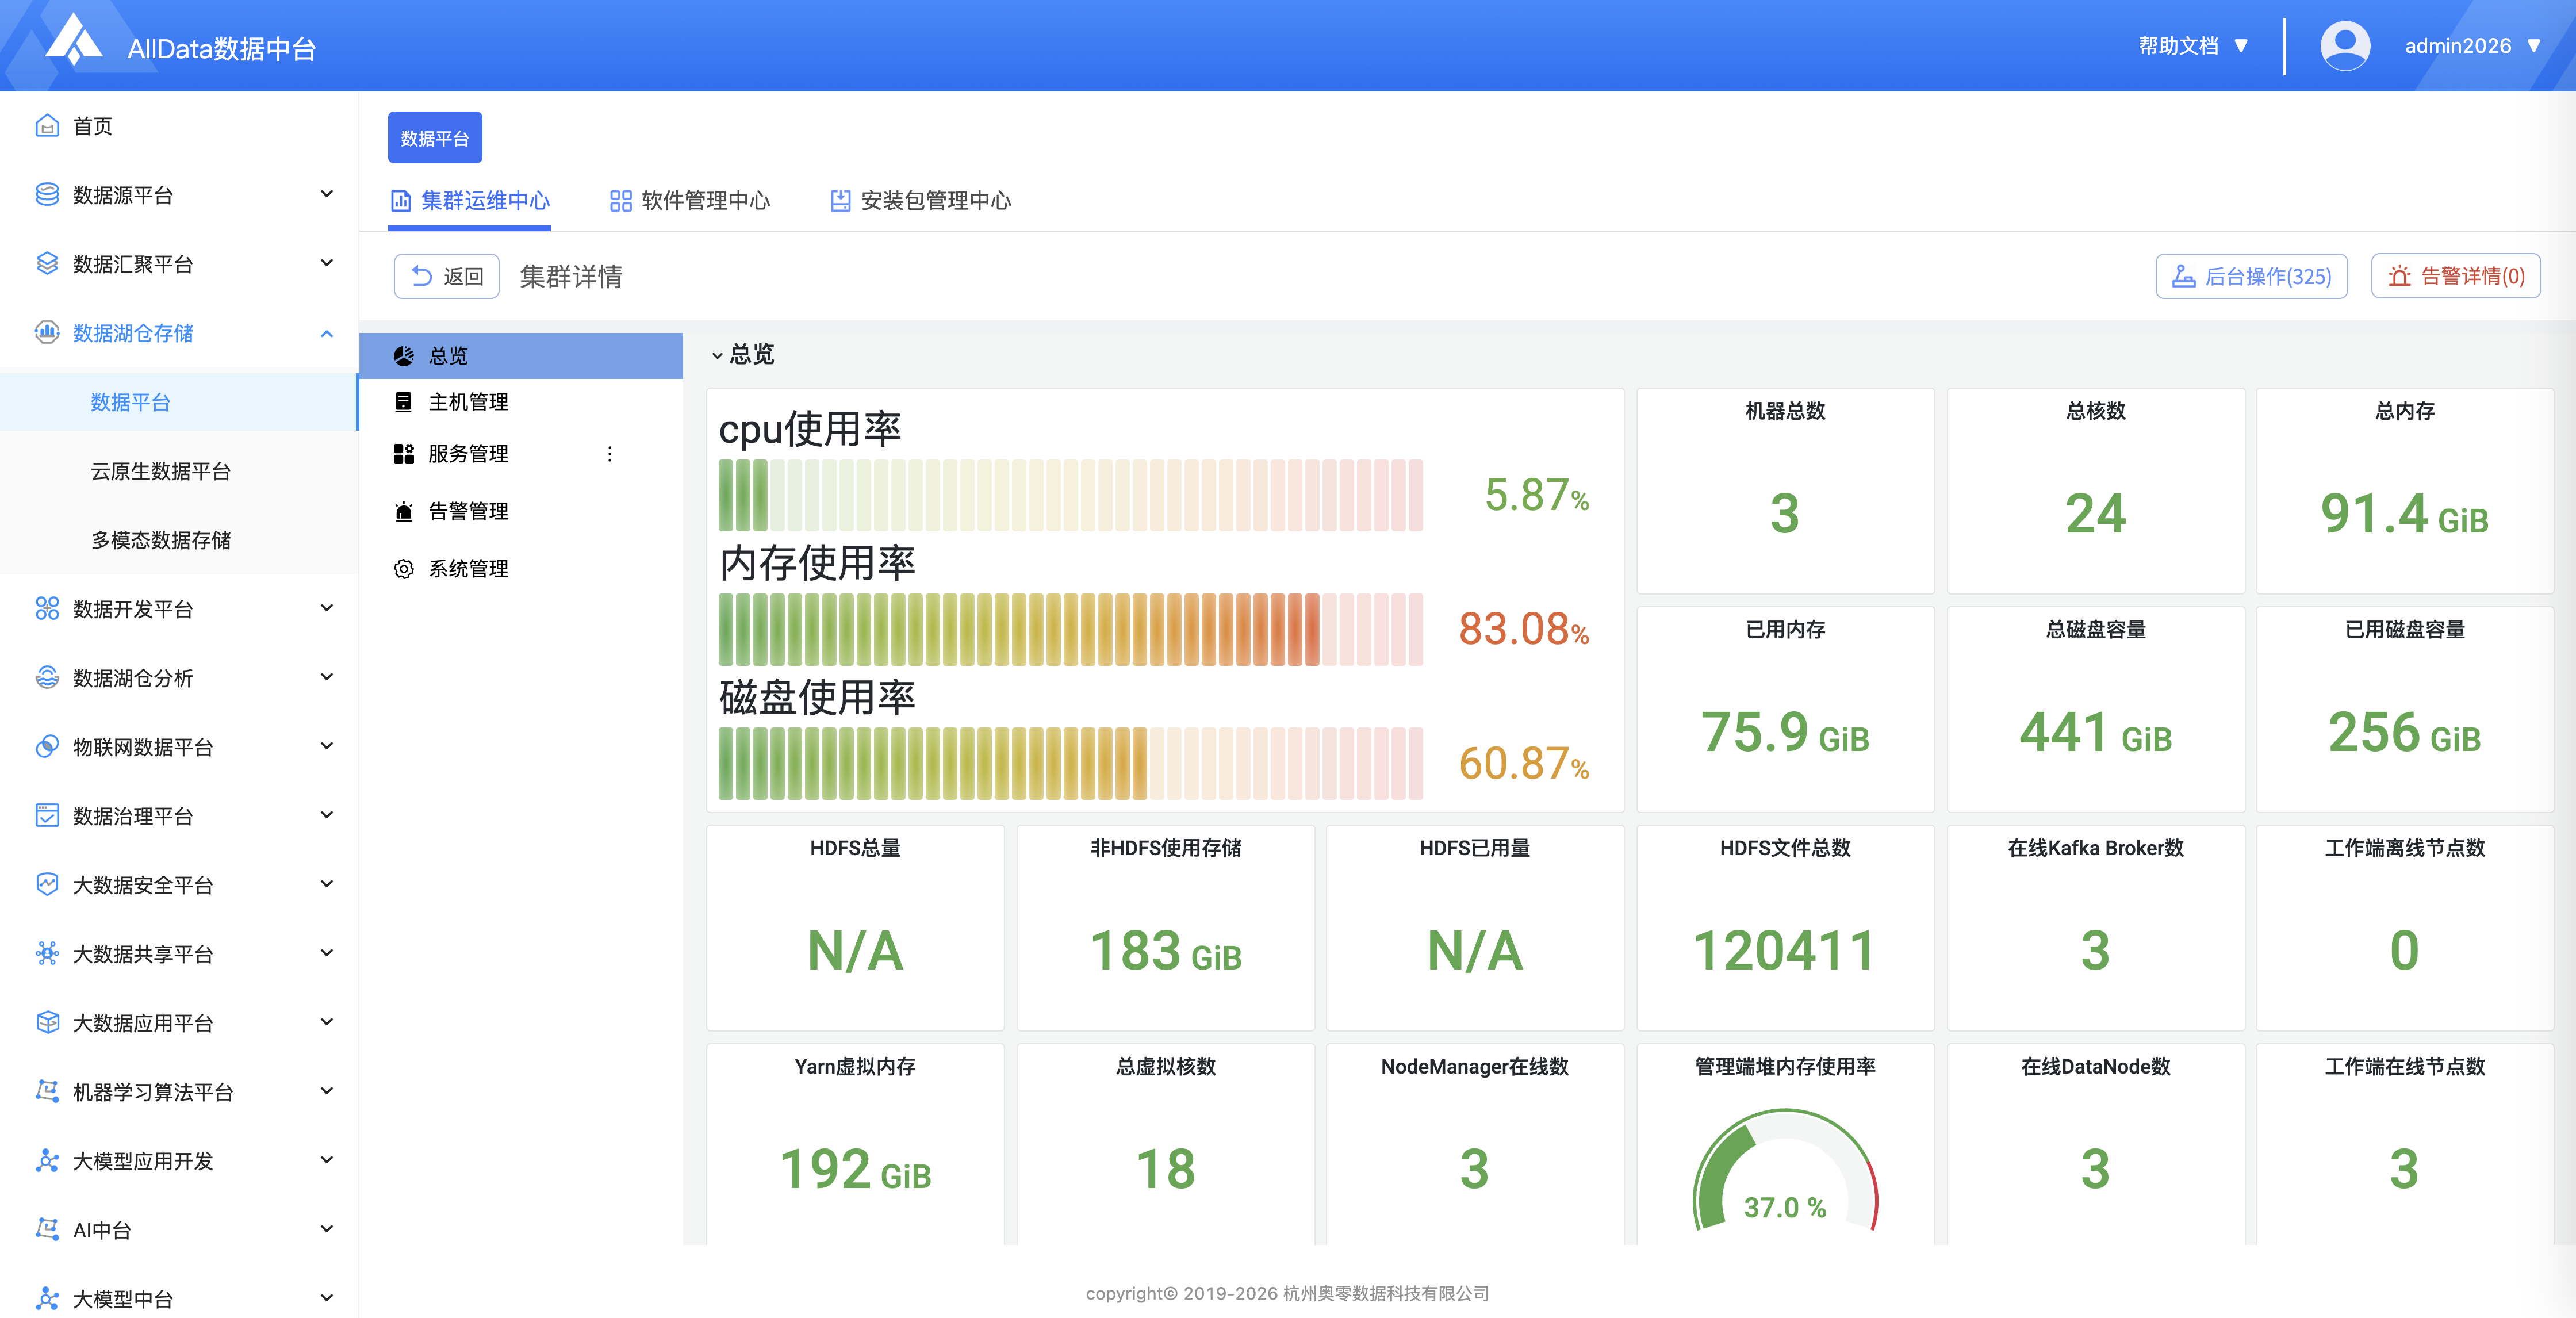Expand the 物联网数据平台 menu chevron
This screenshot has width=2576, height=1318.
pyautogui.click(x=327, y=746)
